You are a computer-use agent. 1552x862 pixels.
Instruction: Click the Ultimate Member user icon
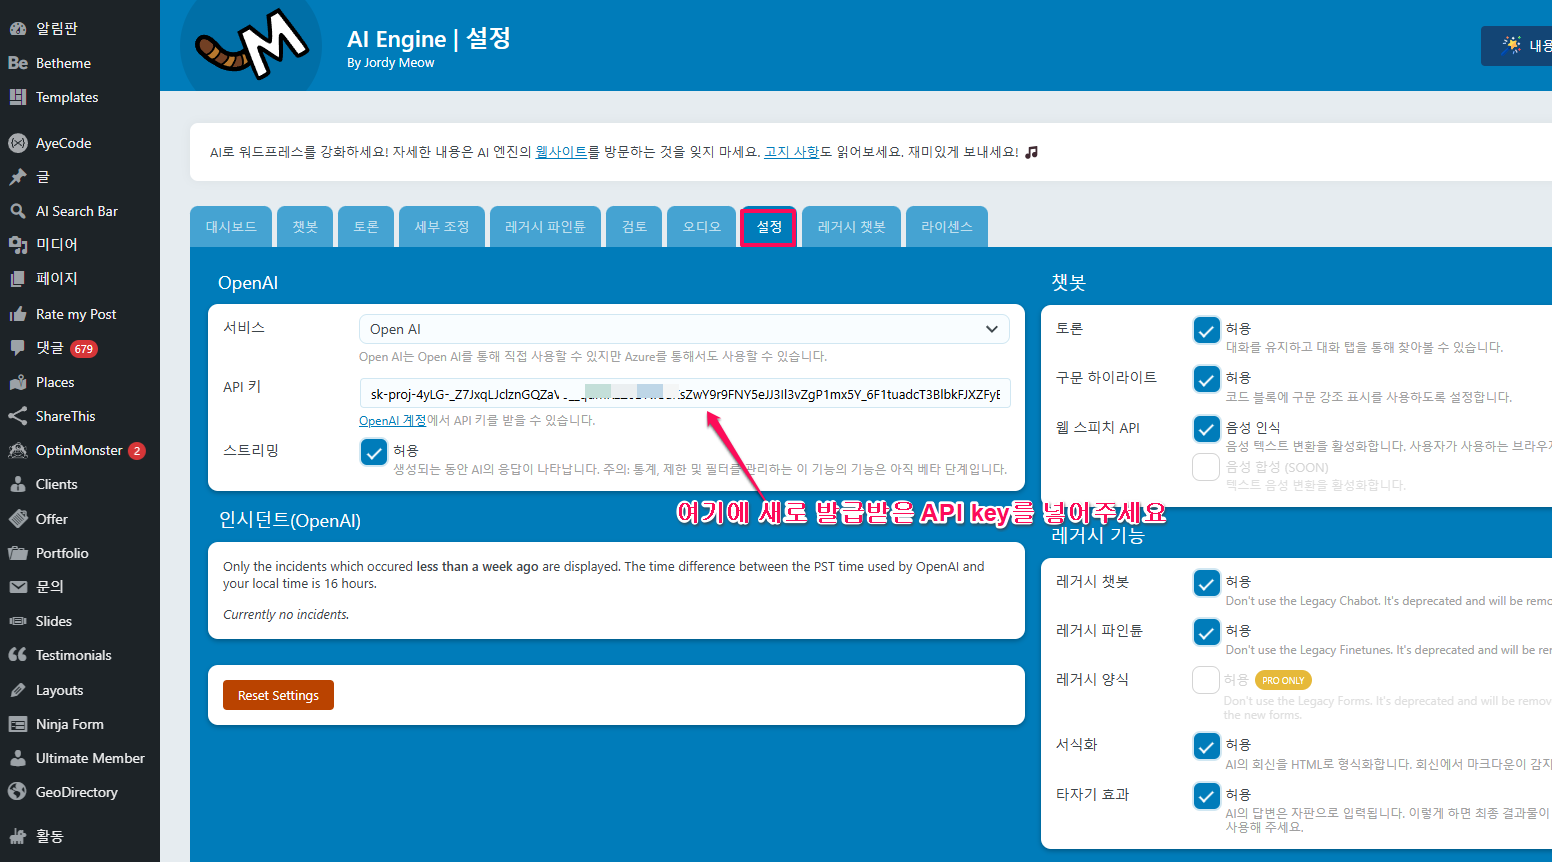(18, 758)
